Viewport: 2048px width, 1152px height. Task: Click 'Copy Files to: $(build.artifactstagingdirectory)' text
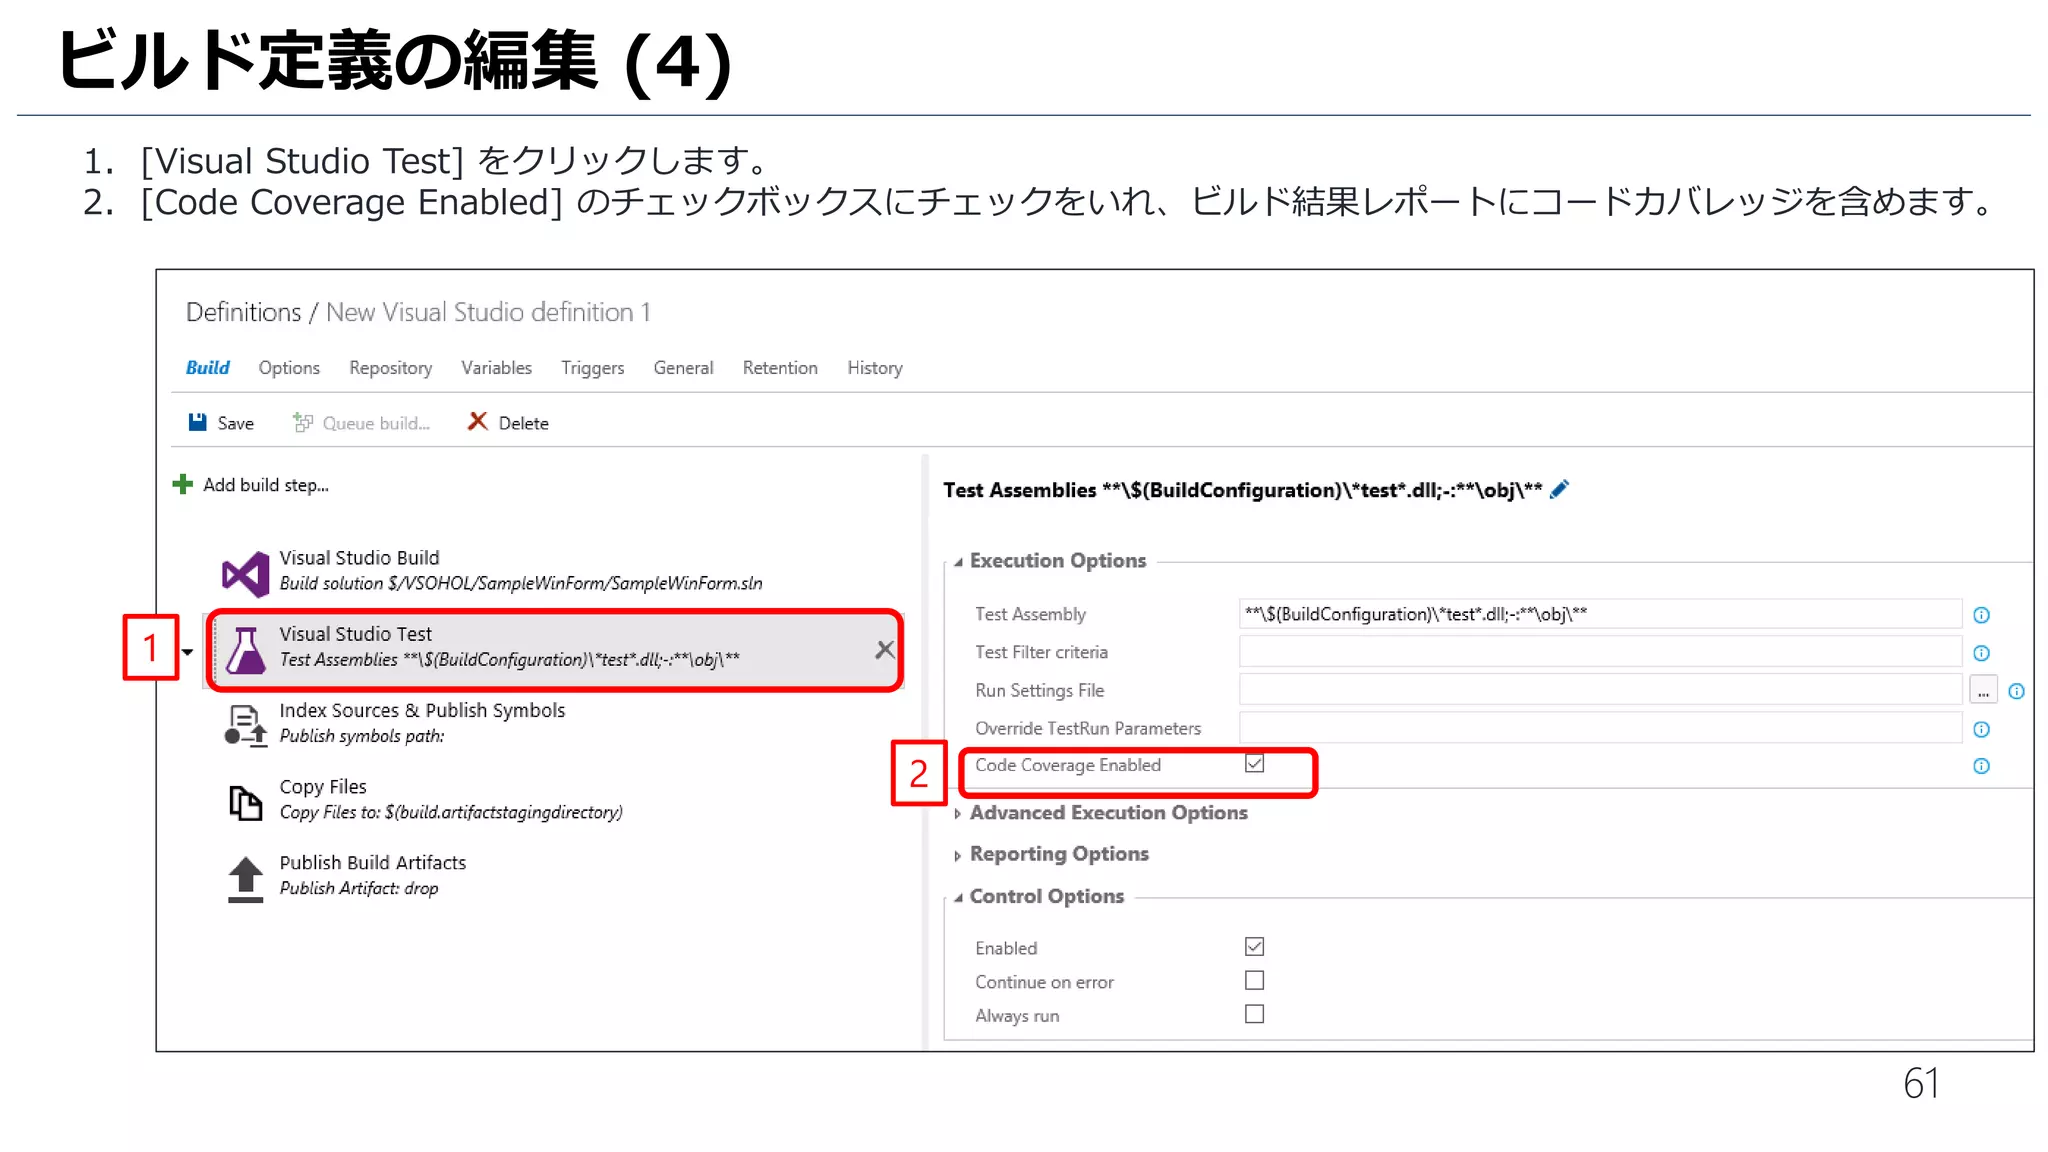click(451, 812)
